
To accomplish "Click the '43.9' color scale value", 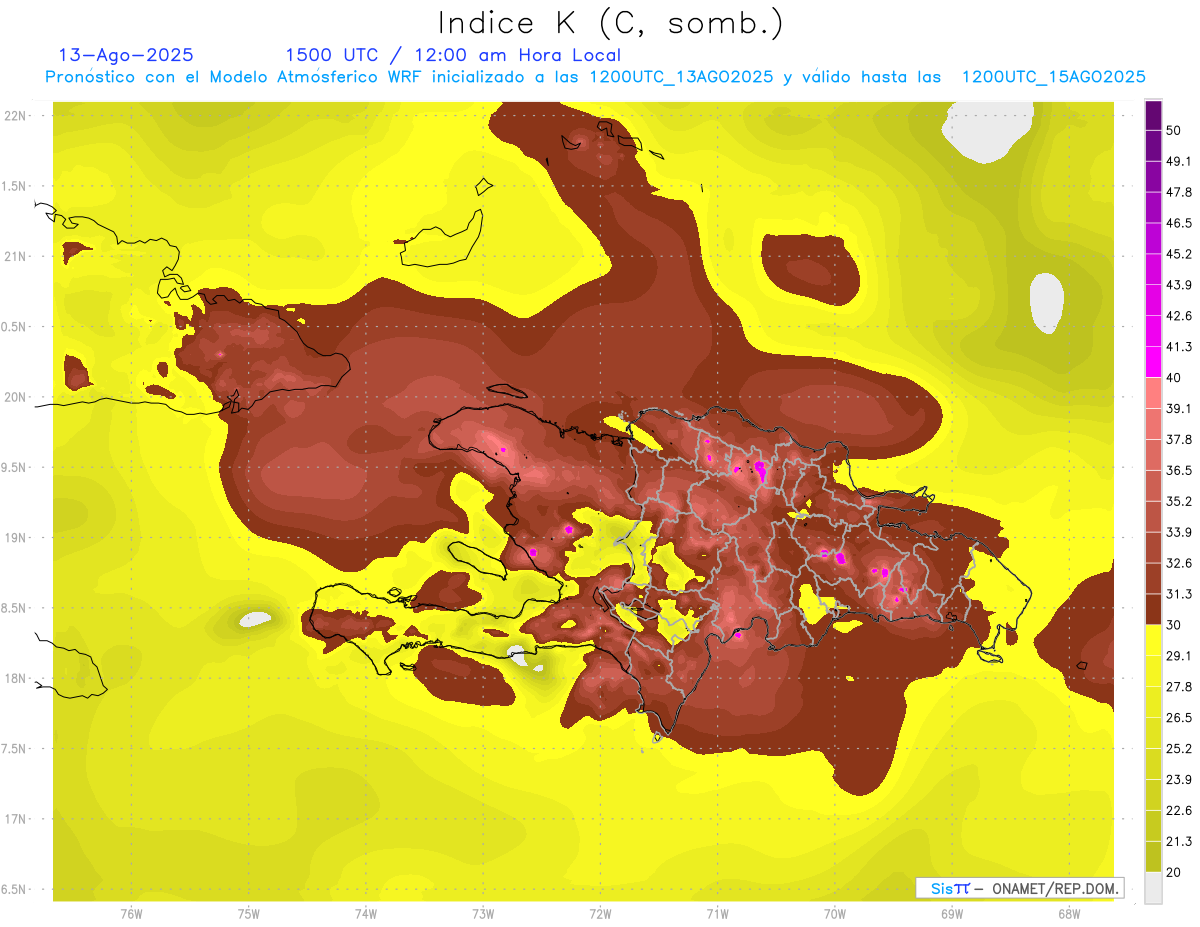I will (1178, 285).
